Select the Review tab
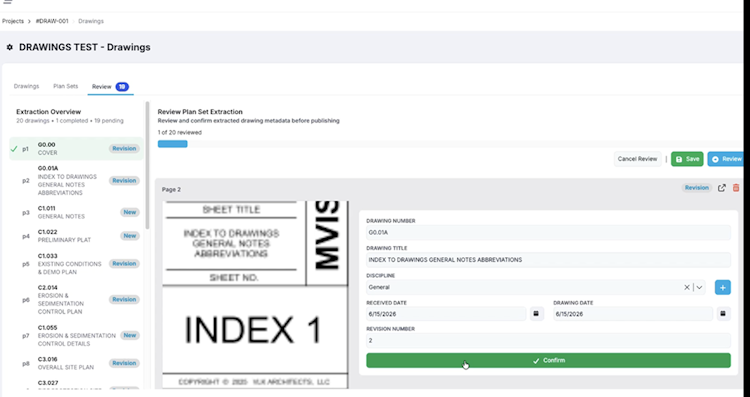Image resolution: width=750 pixels, height=397 pixels. tap(110, 87)
